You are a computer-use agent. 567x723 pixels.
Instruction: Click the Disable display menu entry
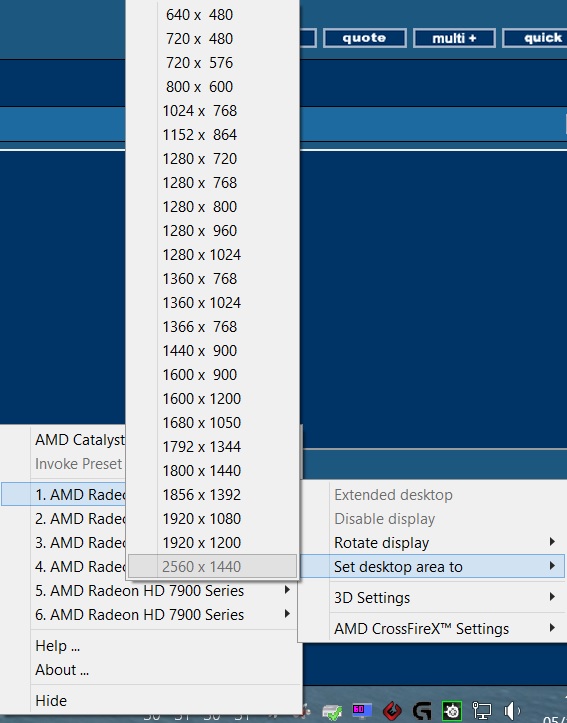[432, 519]
